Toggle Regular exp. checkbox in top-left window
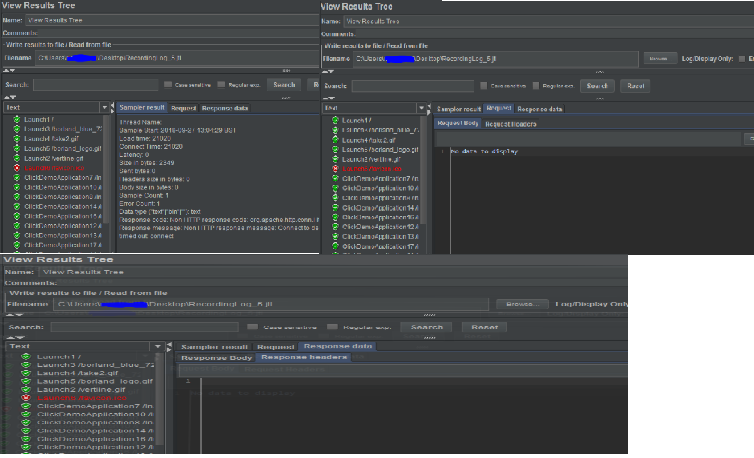 [x=220, y=85]
